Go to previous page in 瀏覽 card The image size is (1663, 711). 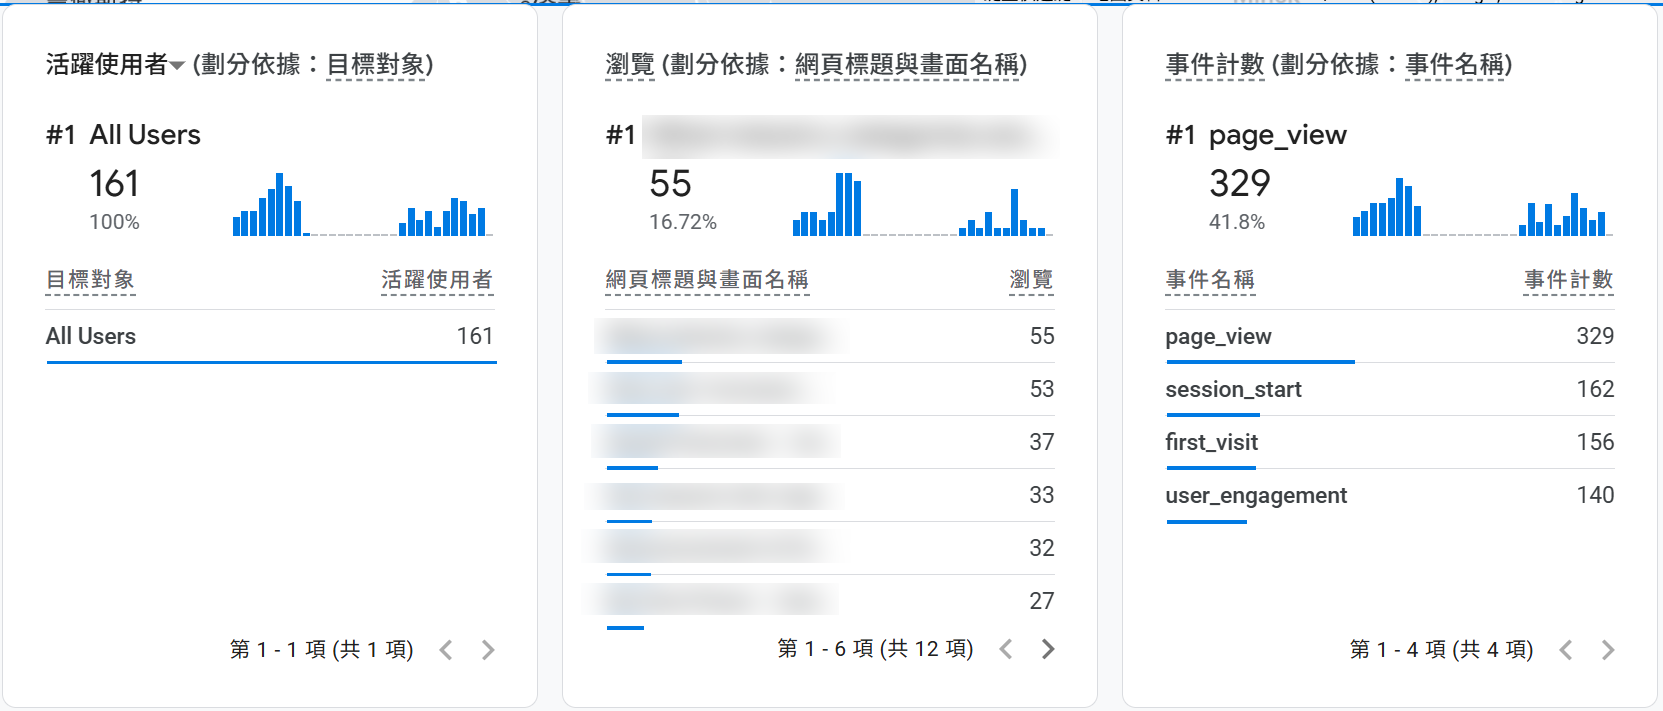1006,649
